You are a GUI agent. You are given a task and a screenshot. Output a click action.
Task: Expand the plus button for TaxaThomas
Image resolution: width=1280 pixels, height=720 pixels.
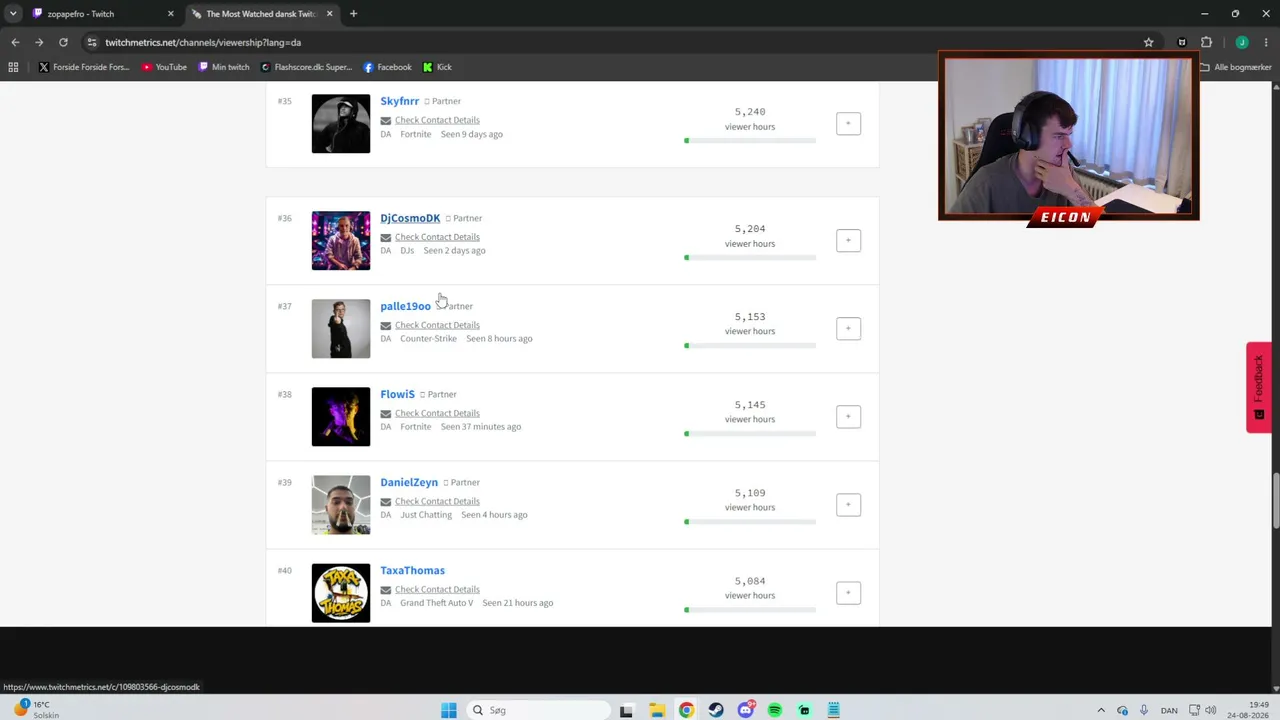(x=848, y=592)
